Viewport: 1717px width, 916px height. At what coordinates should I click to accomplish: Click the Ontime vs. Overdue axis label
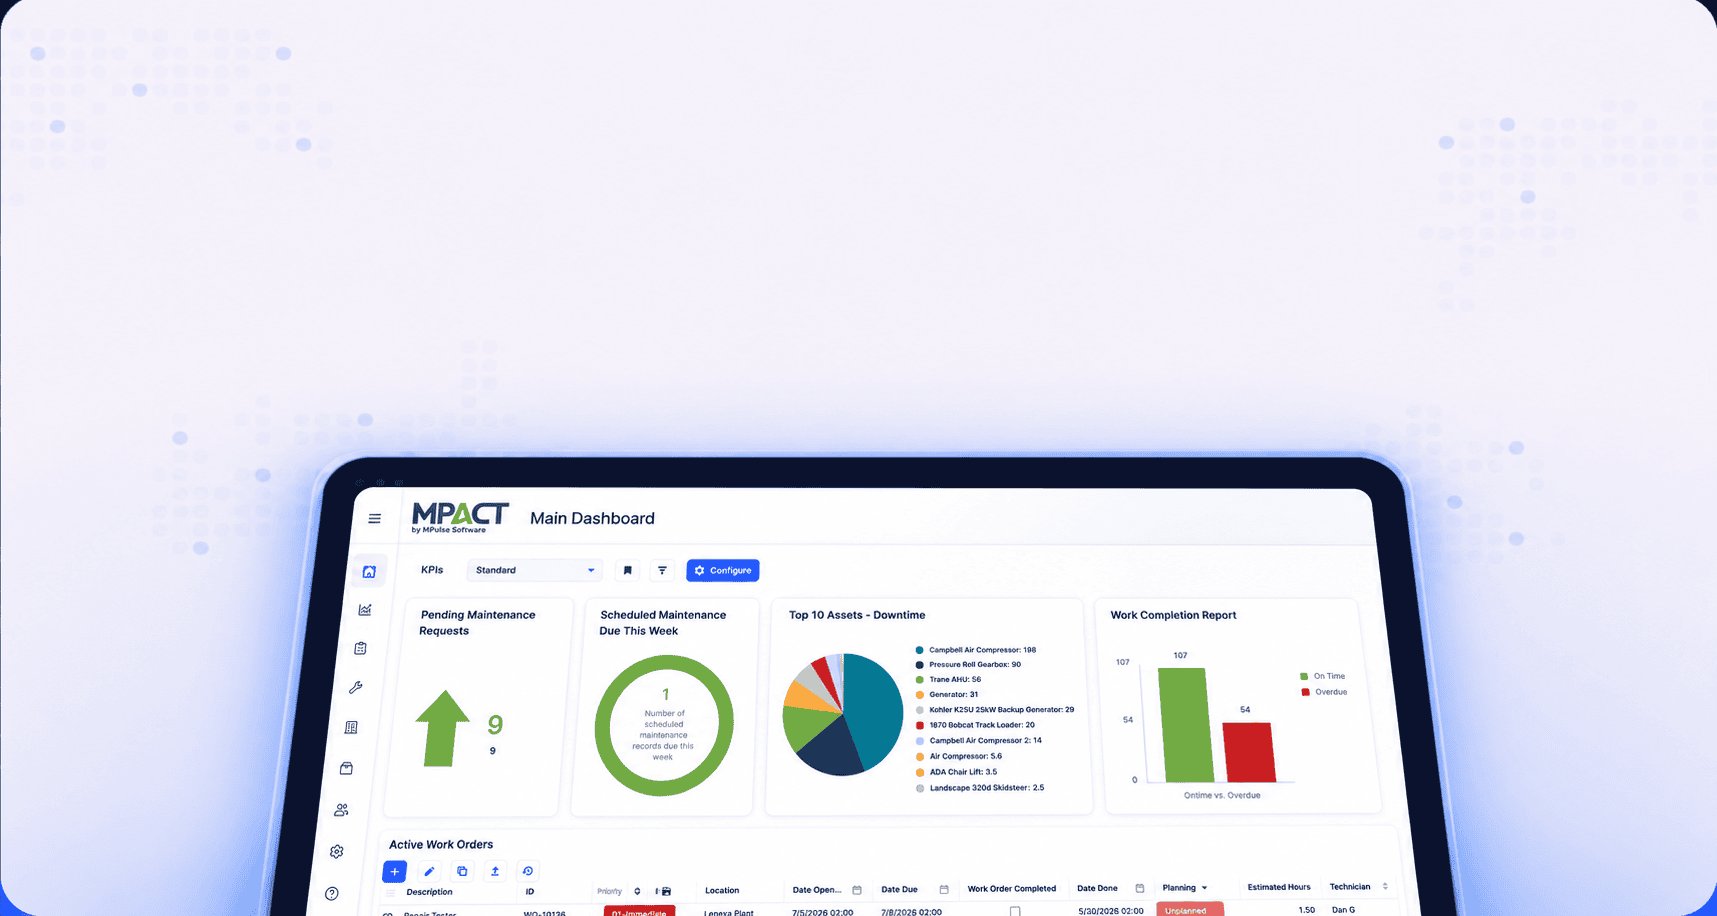pyautogui.click(x=1222, y=795)
